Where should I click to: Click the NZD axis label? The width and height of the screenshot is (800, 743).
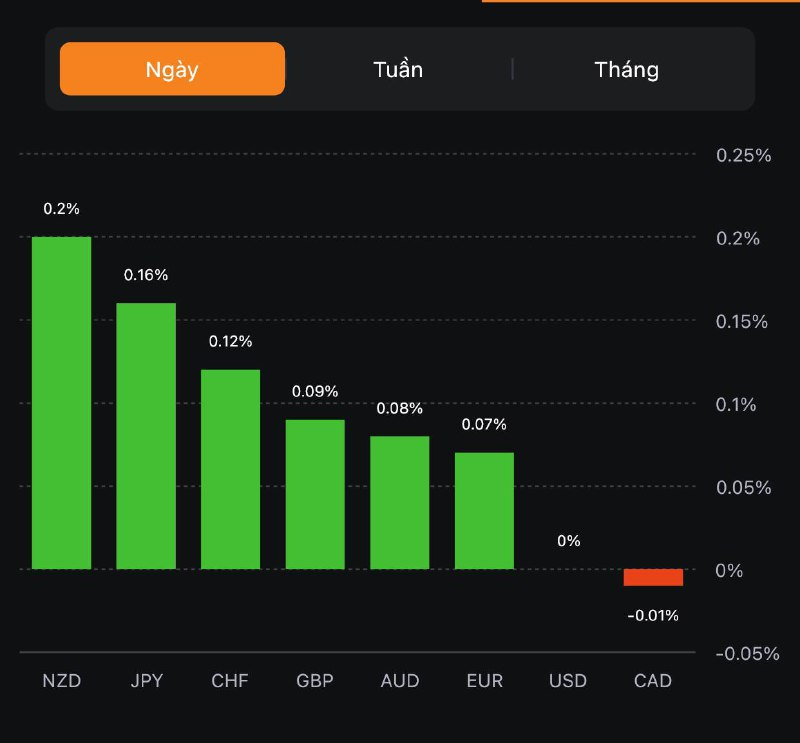pos(61,681)
